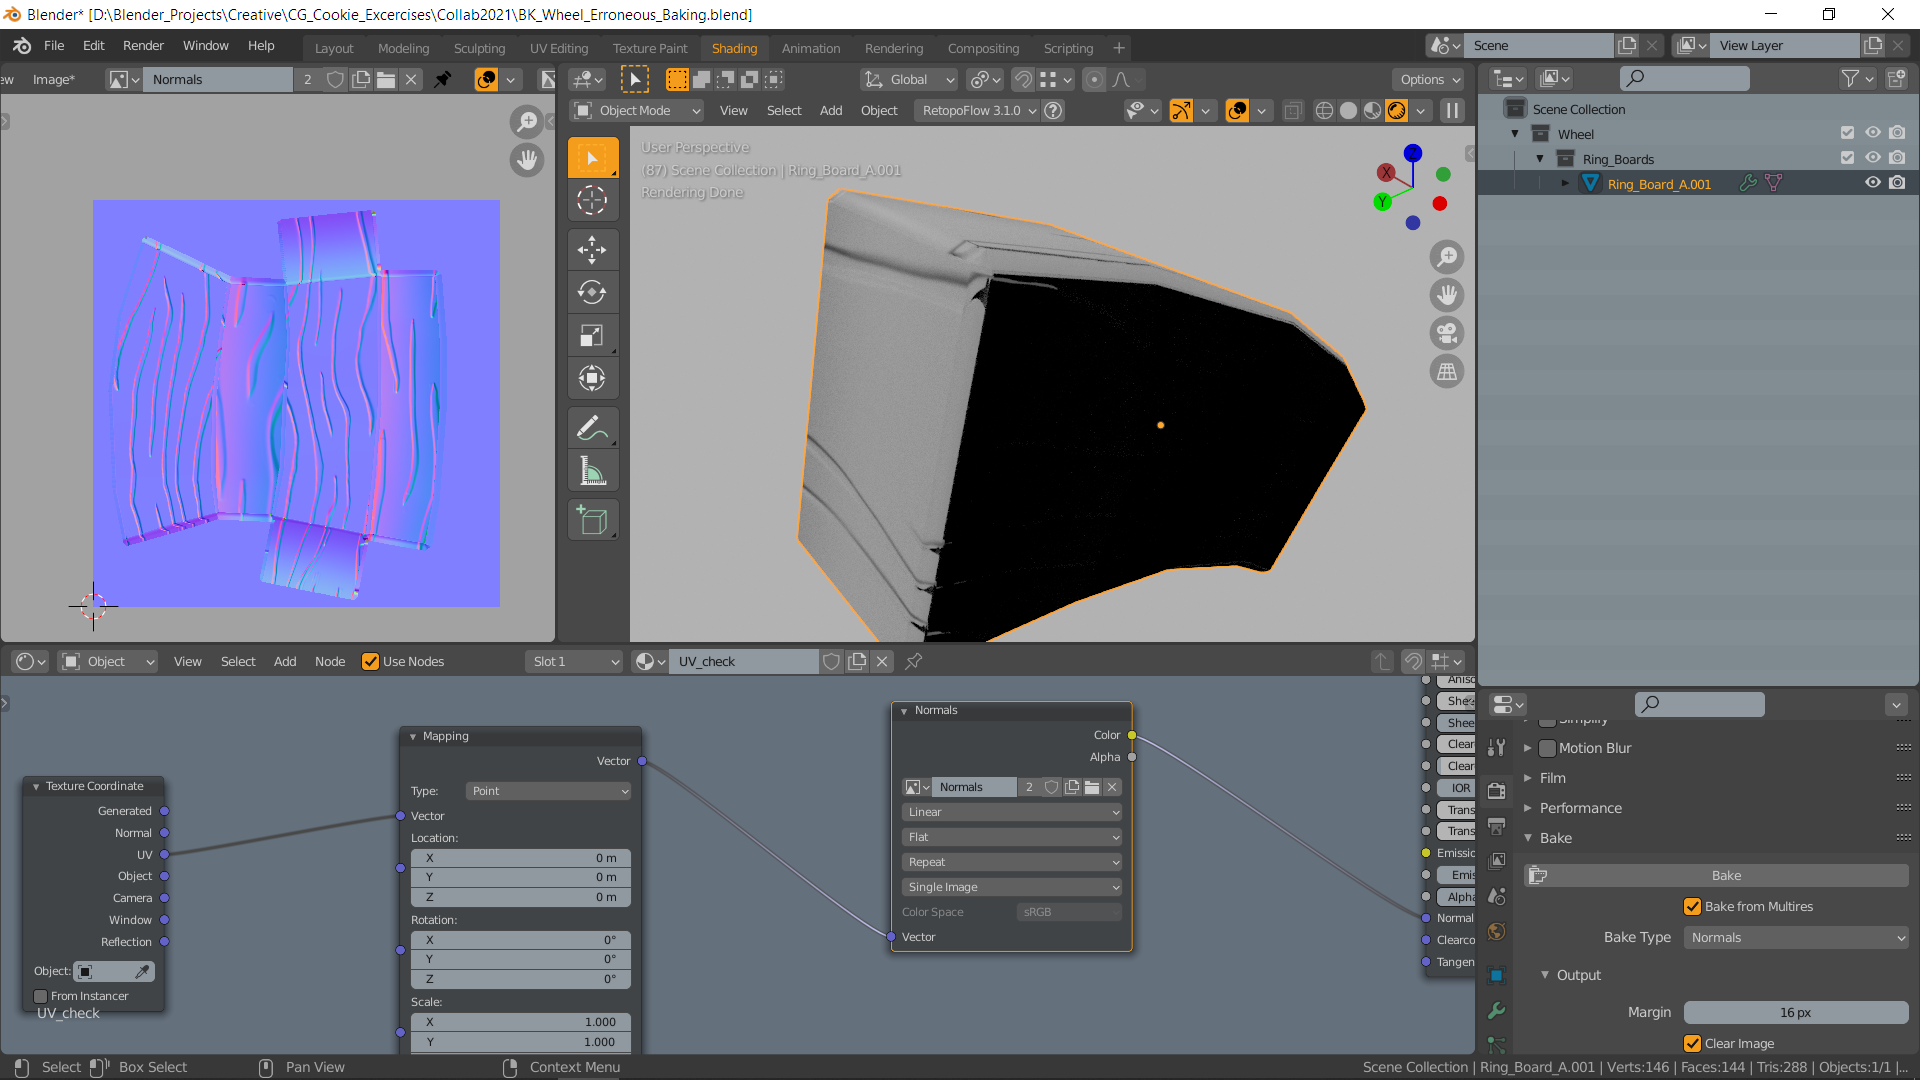Screen dimensions: 1920x1080
Task: Select the Rotate tool icon
Action: 592,292
